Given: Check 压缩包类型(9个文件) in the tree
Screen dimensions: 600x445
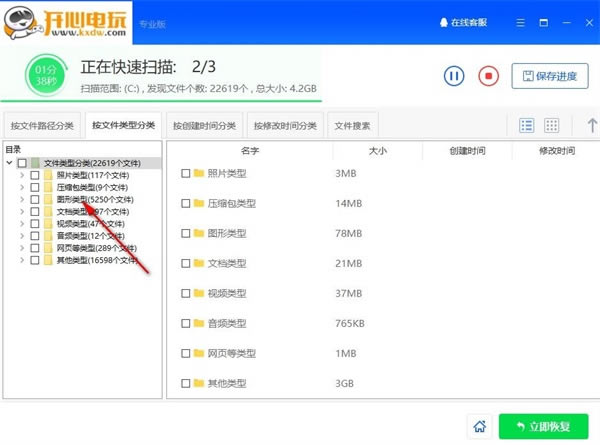Looking at the screenshot, I should tap(35, 187).
